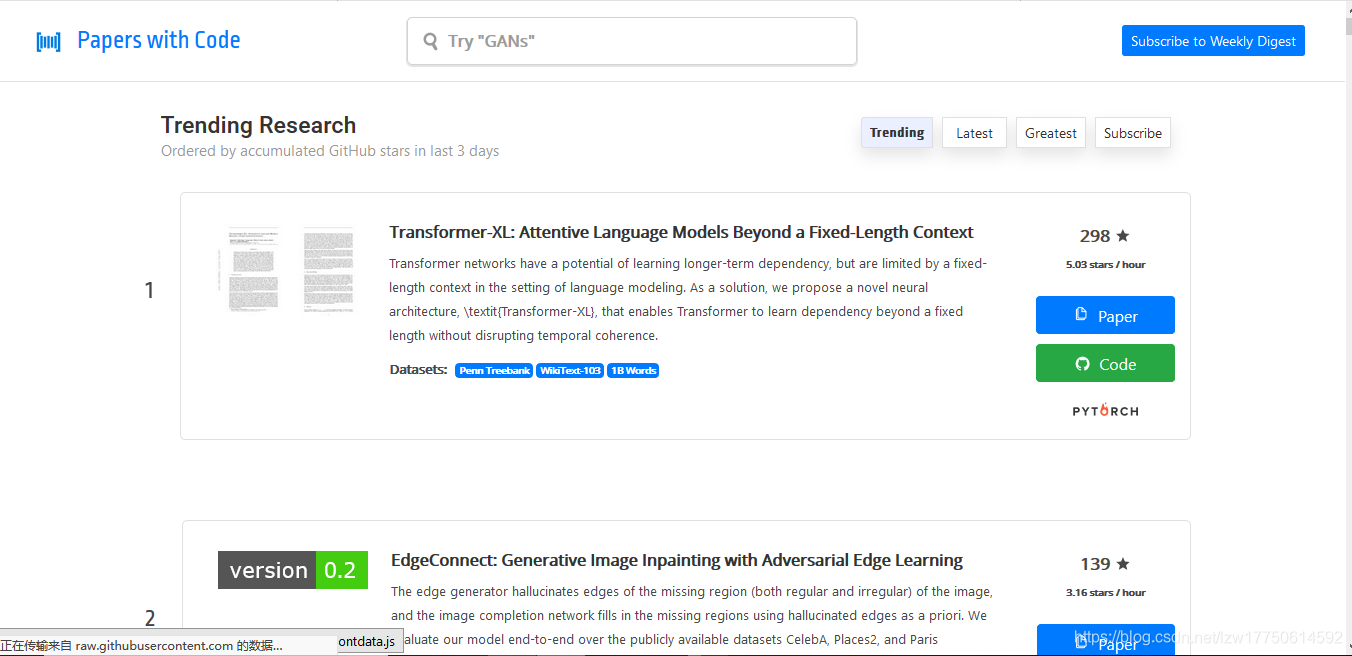Select the 1B Words dataset tag
The height and width of the screenshot is (656, 1352).
pos(633,371)
